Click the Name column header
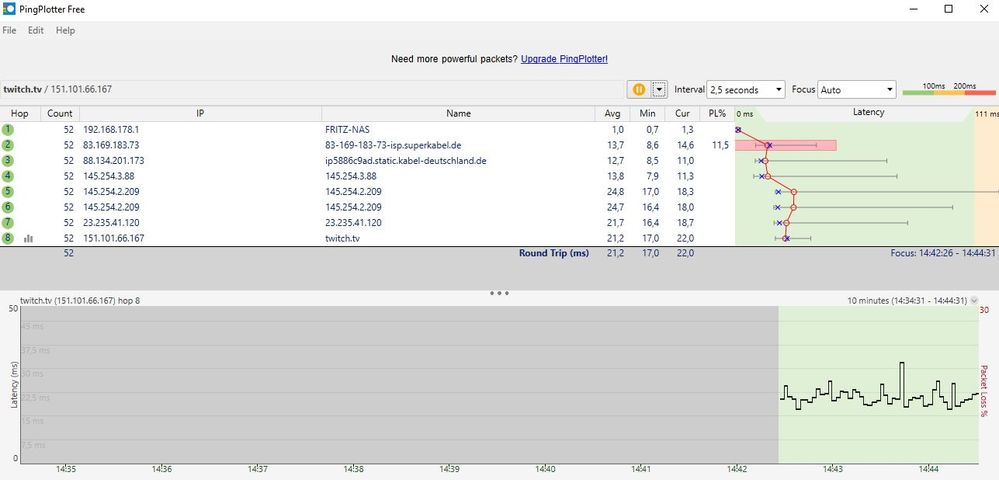The height and width of the screenshot is (480, 999). [459, 113]
